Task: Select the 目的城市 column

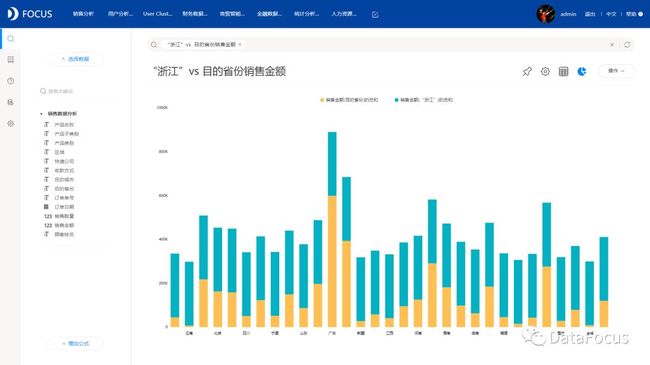Action: pyautogui.click(x=64, y=180)
